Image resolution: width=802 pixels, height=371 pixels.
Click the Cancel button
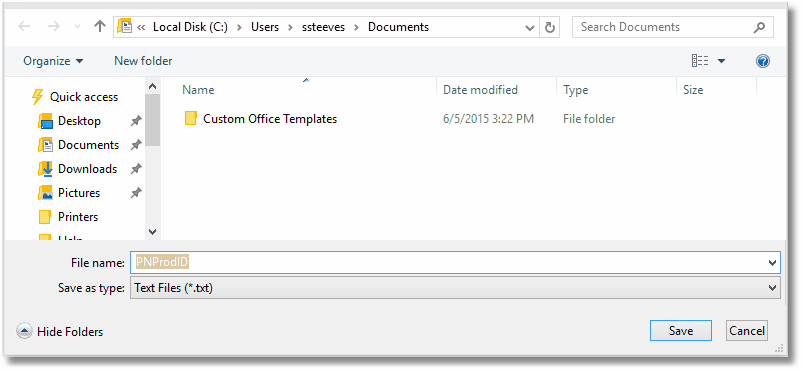[x=747, y=331]
